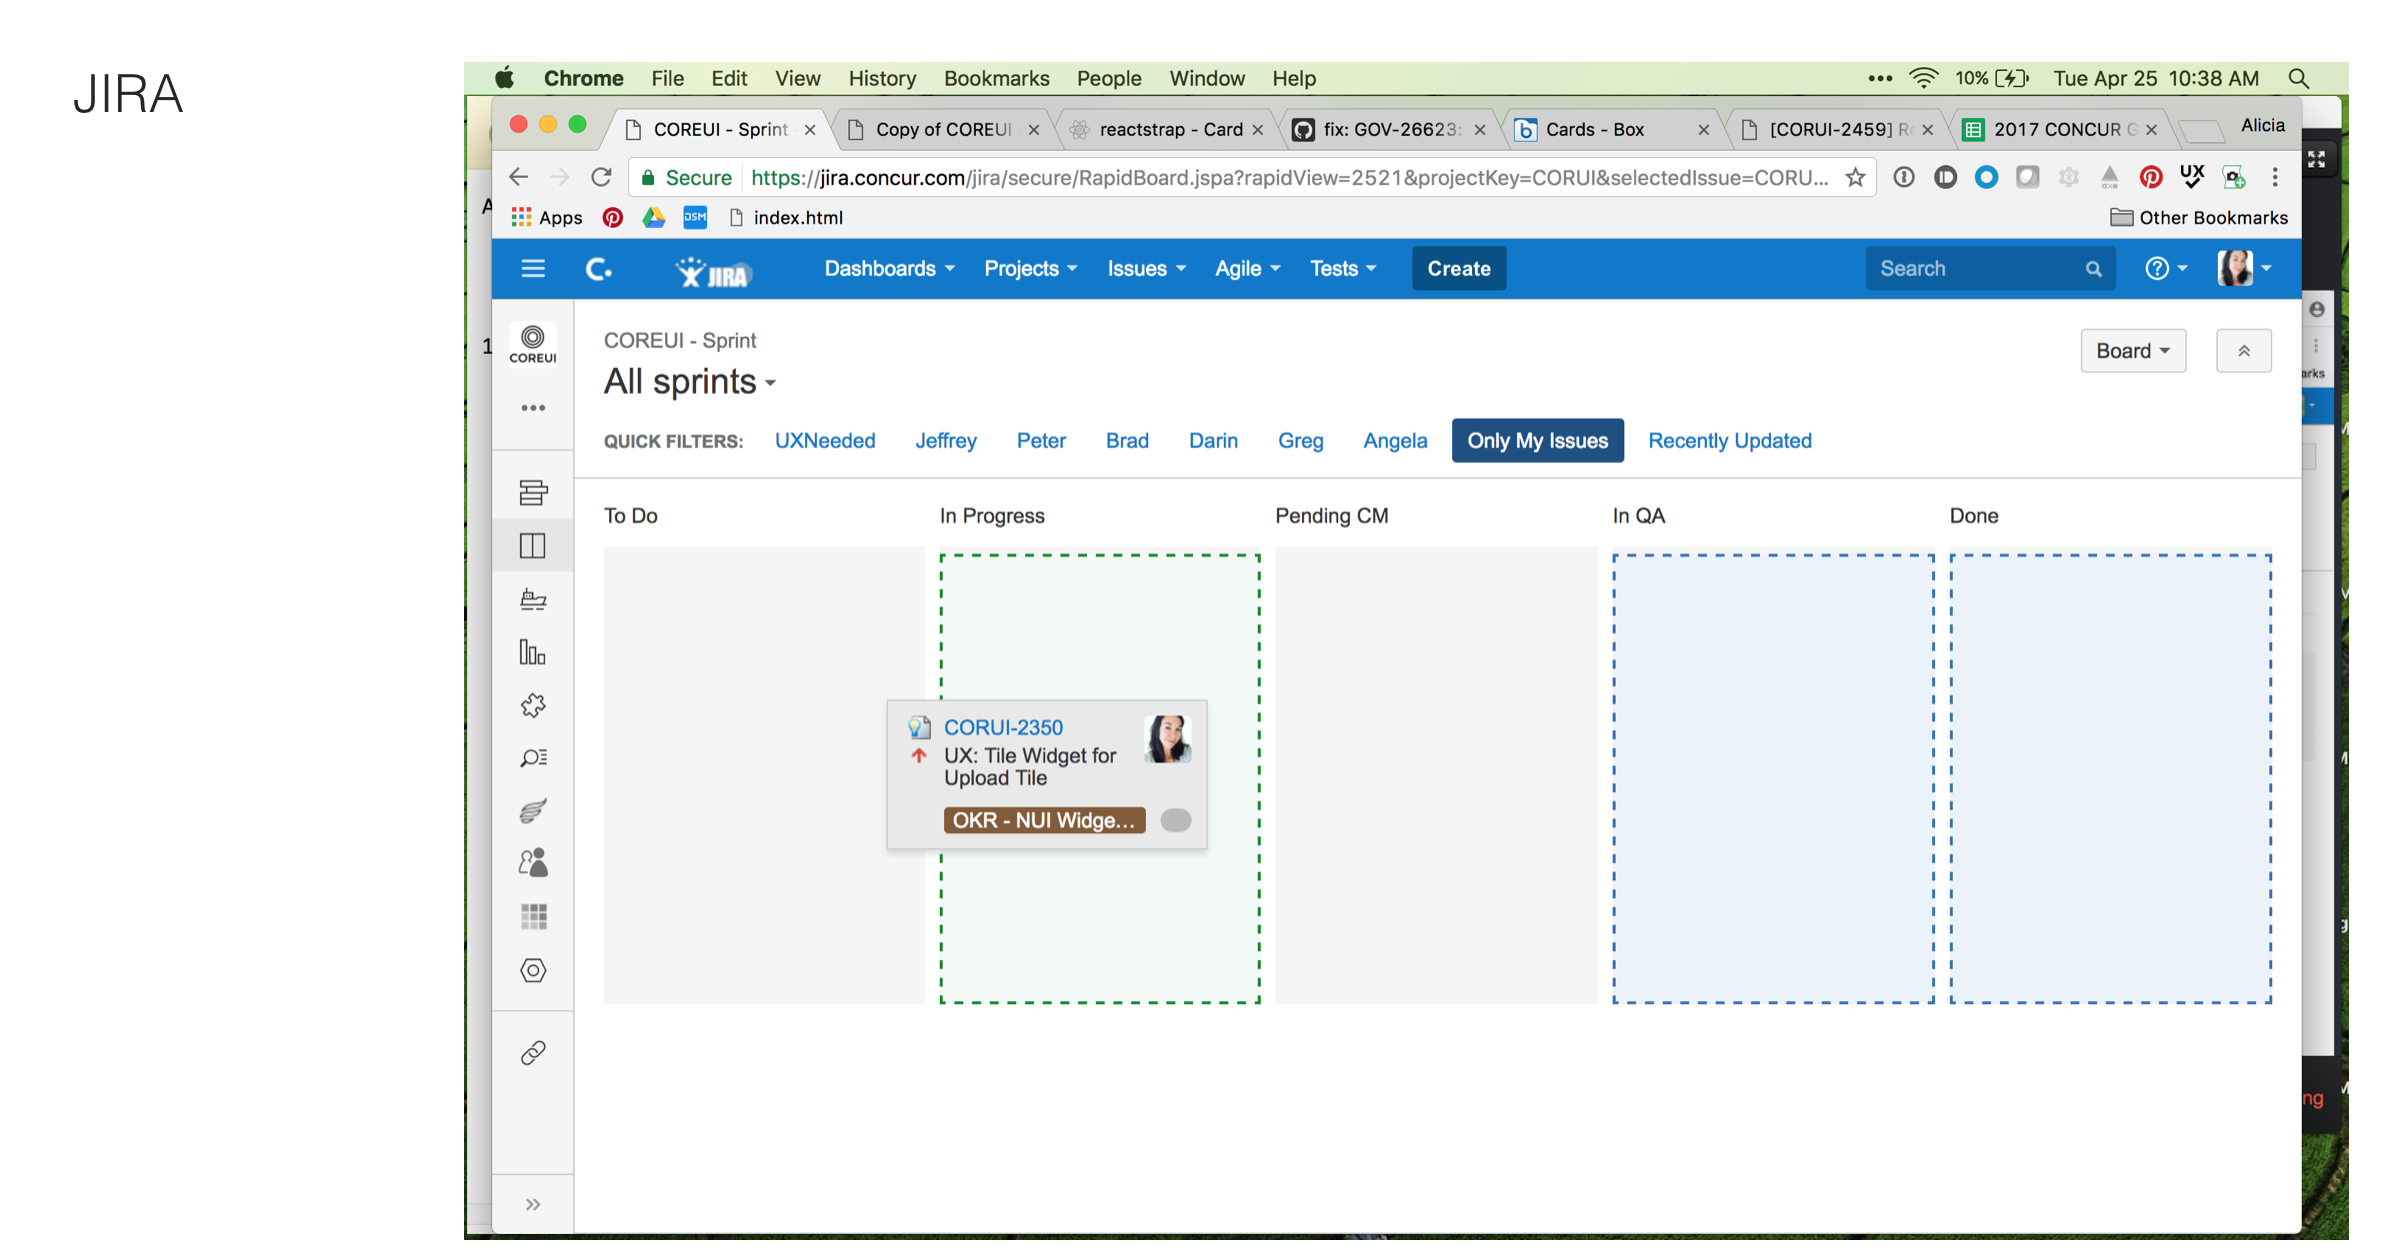Toggle the Recently Updated quick filter
The height and width of the screenshot is (1252, 2396).
[1729, 441]
